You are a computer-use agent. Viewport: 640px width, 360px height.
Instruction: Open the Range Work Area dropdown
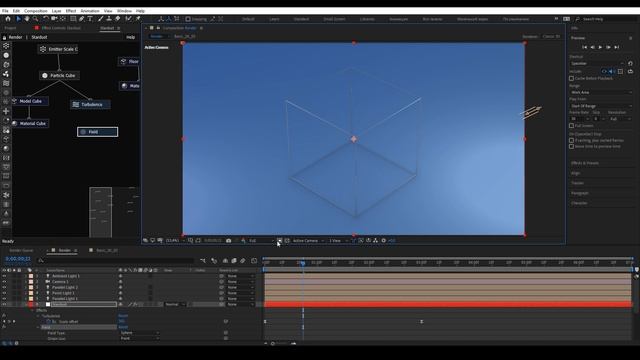pos(601,93)
